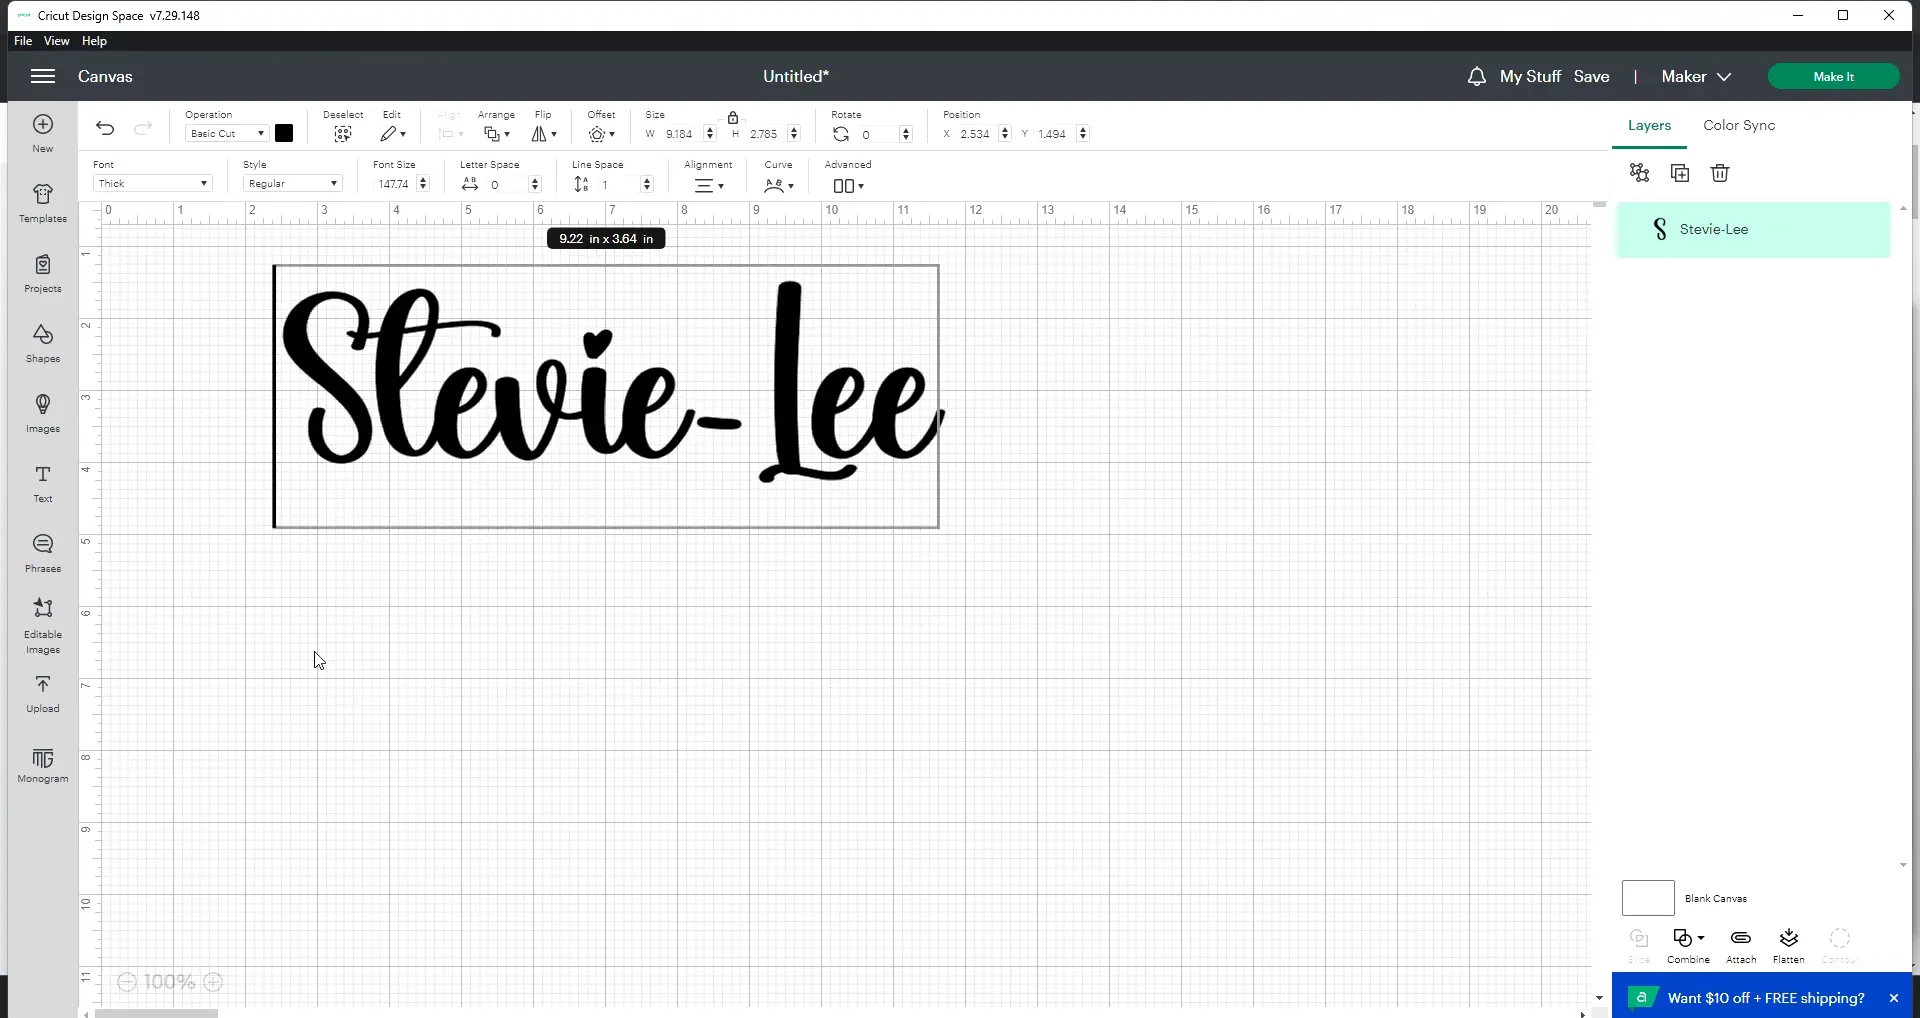Open the hamburger navigation menu
The height and width of the screenshot is (1018, 1920).
coord(42,77)
